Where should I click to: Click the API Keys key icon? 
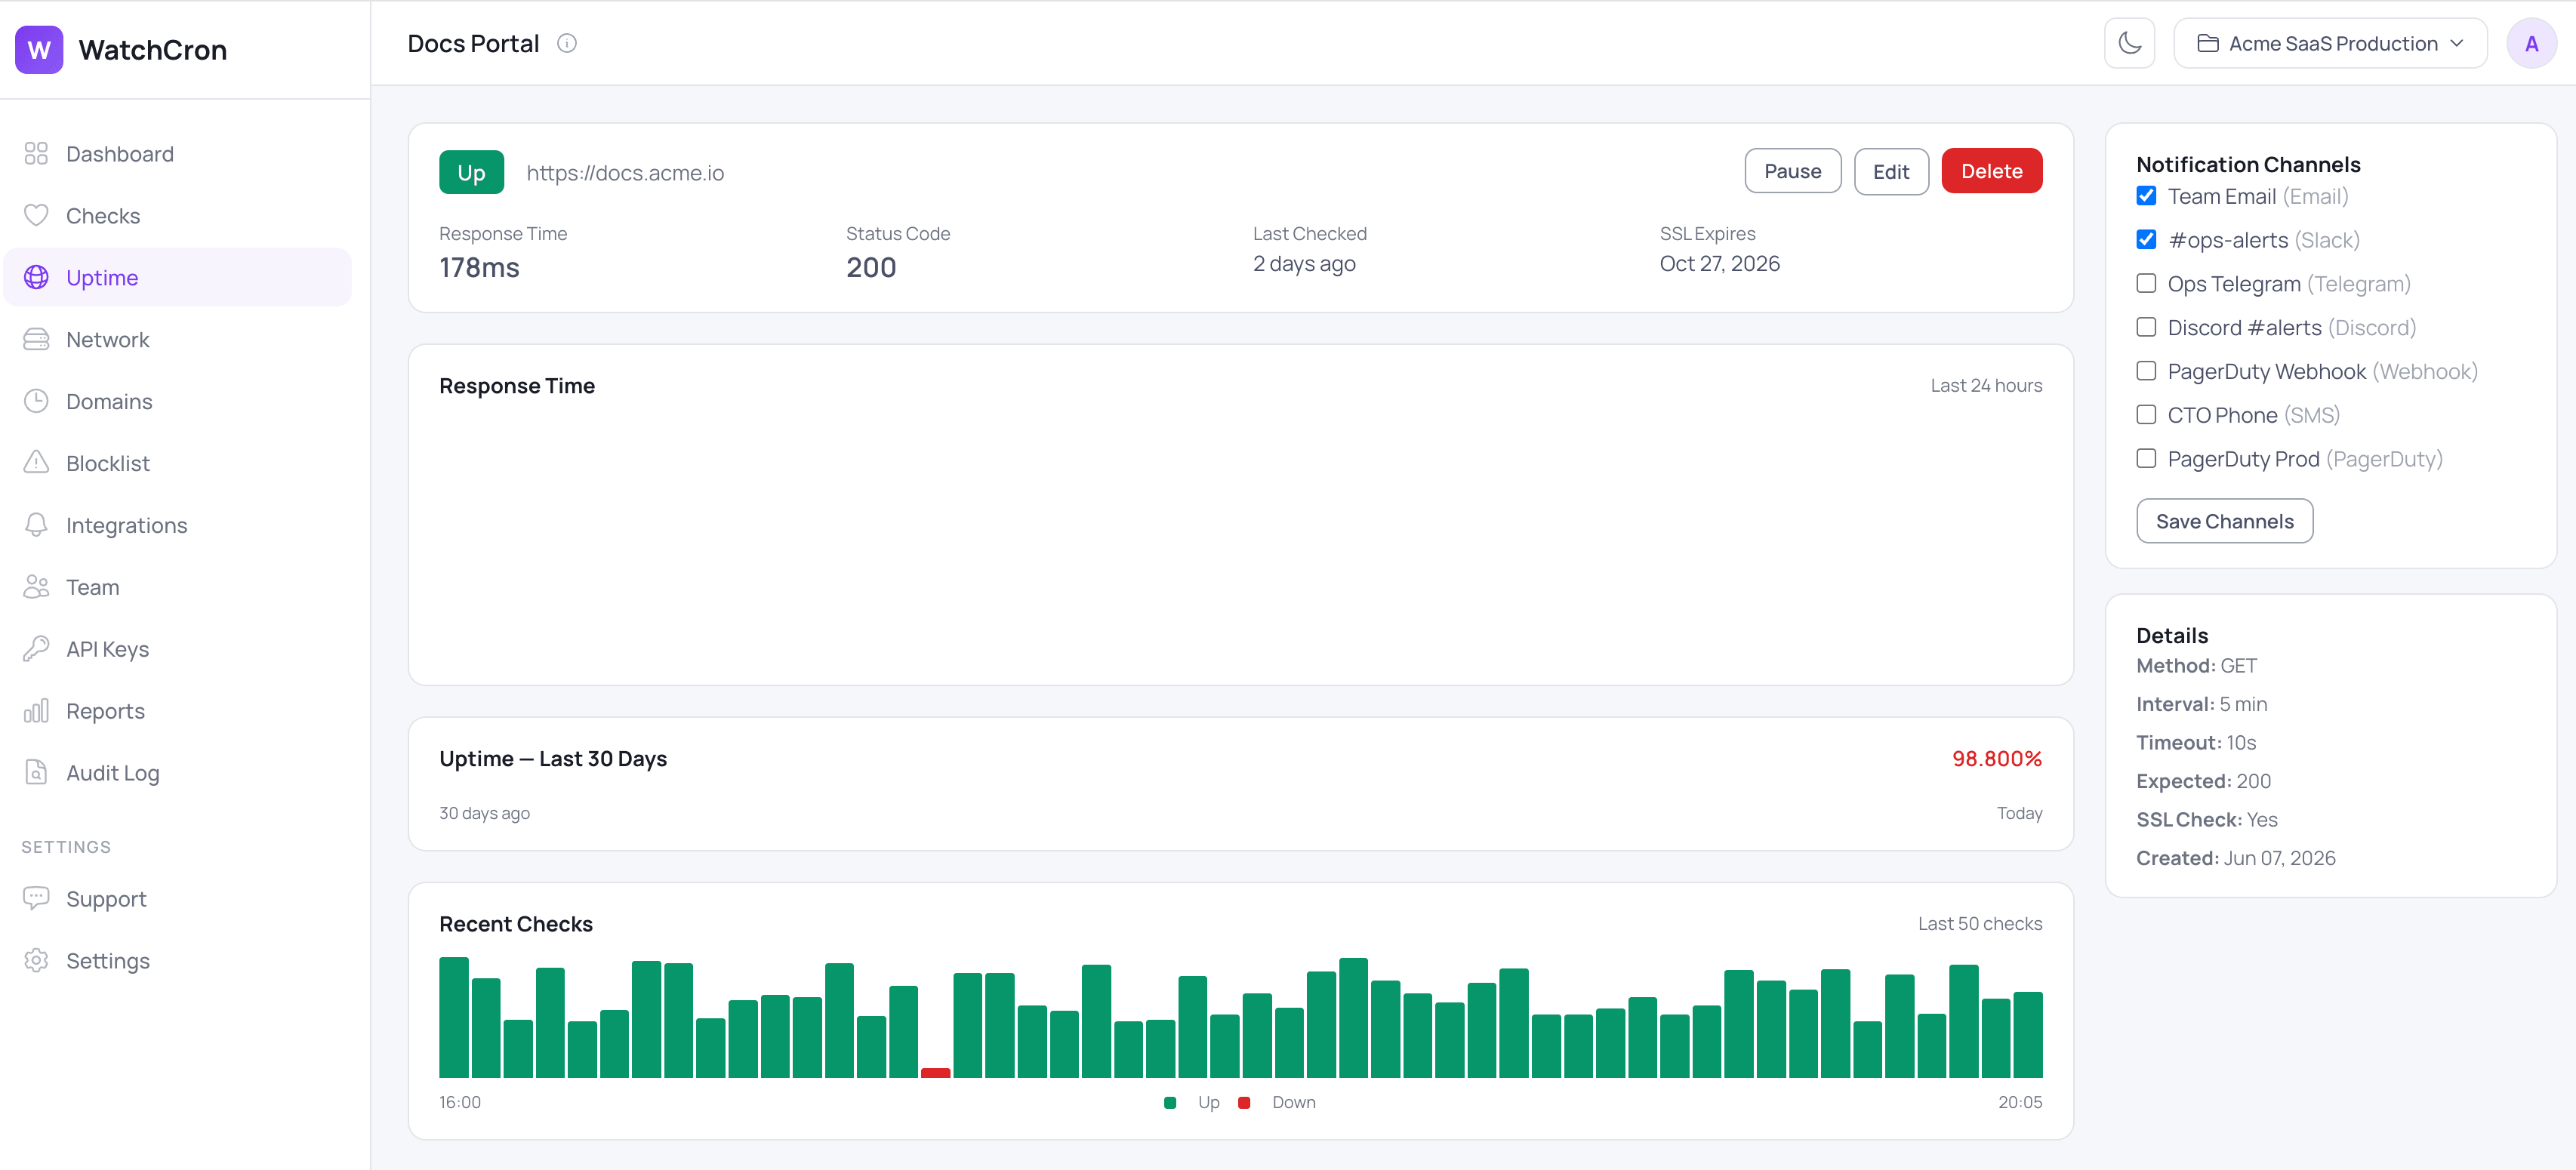pos(36,648)
